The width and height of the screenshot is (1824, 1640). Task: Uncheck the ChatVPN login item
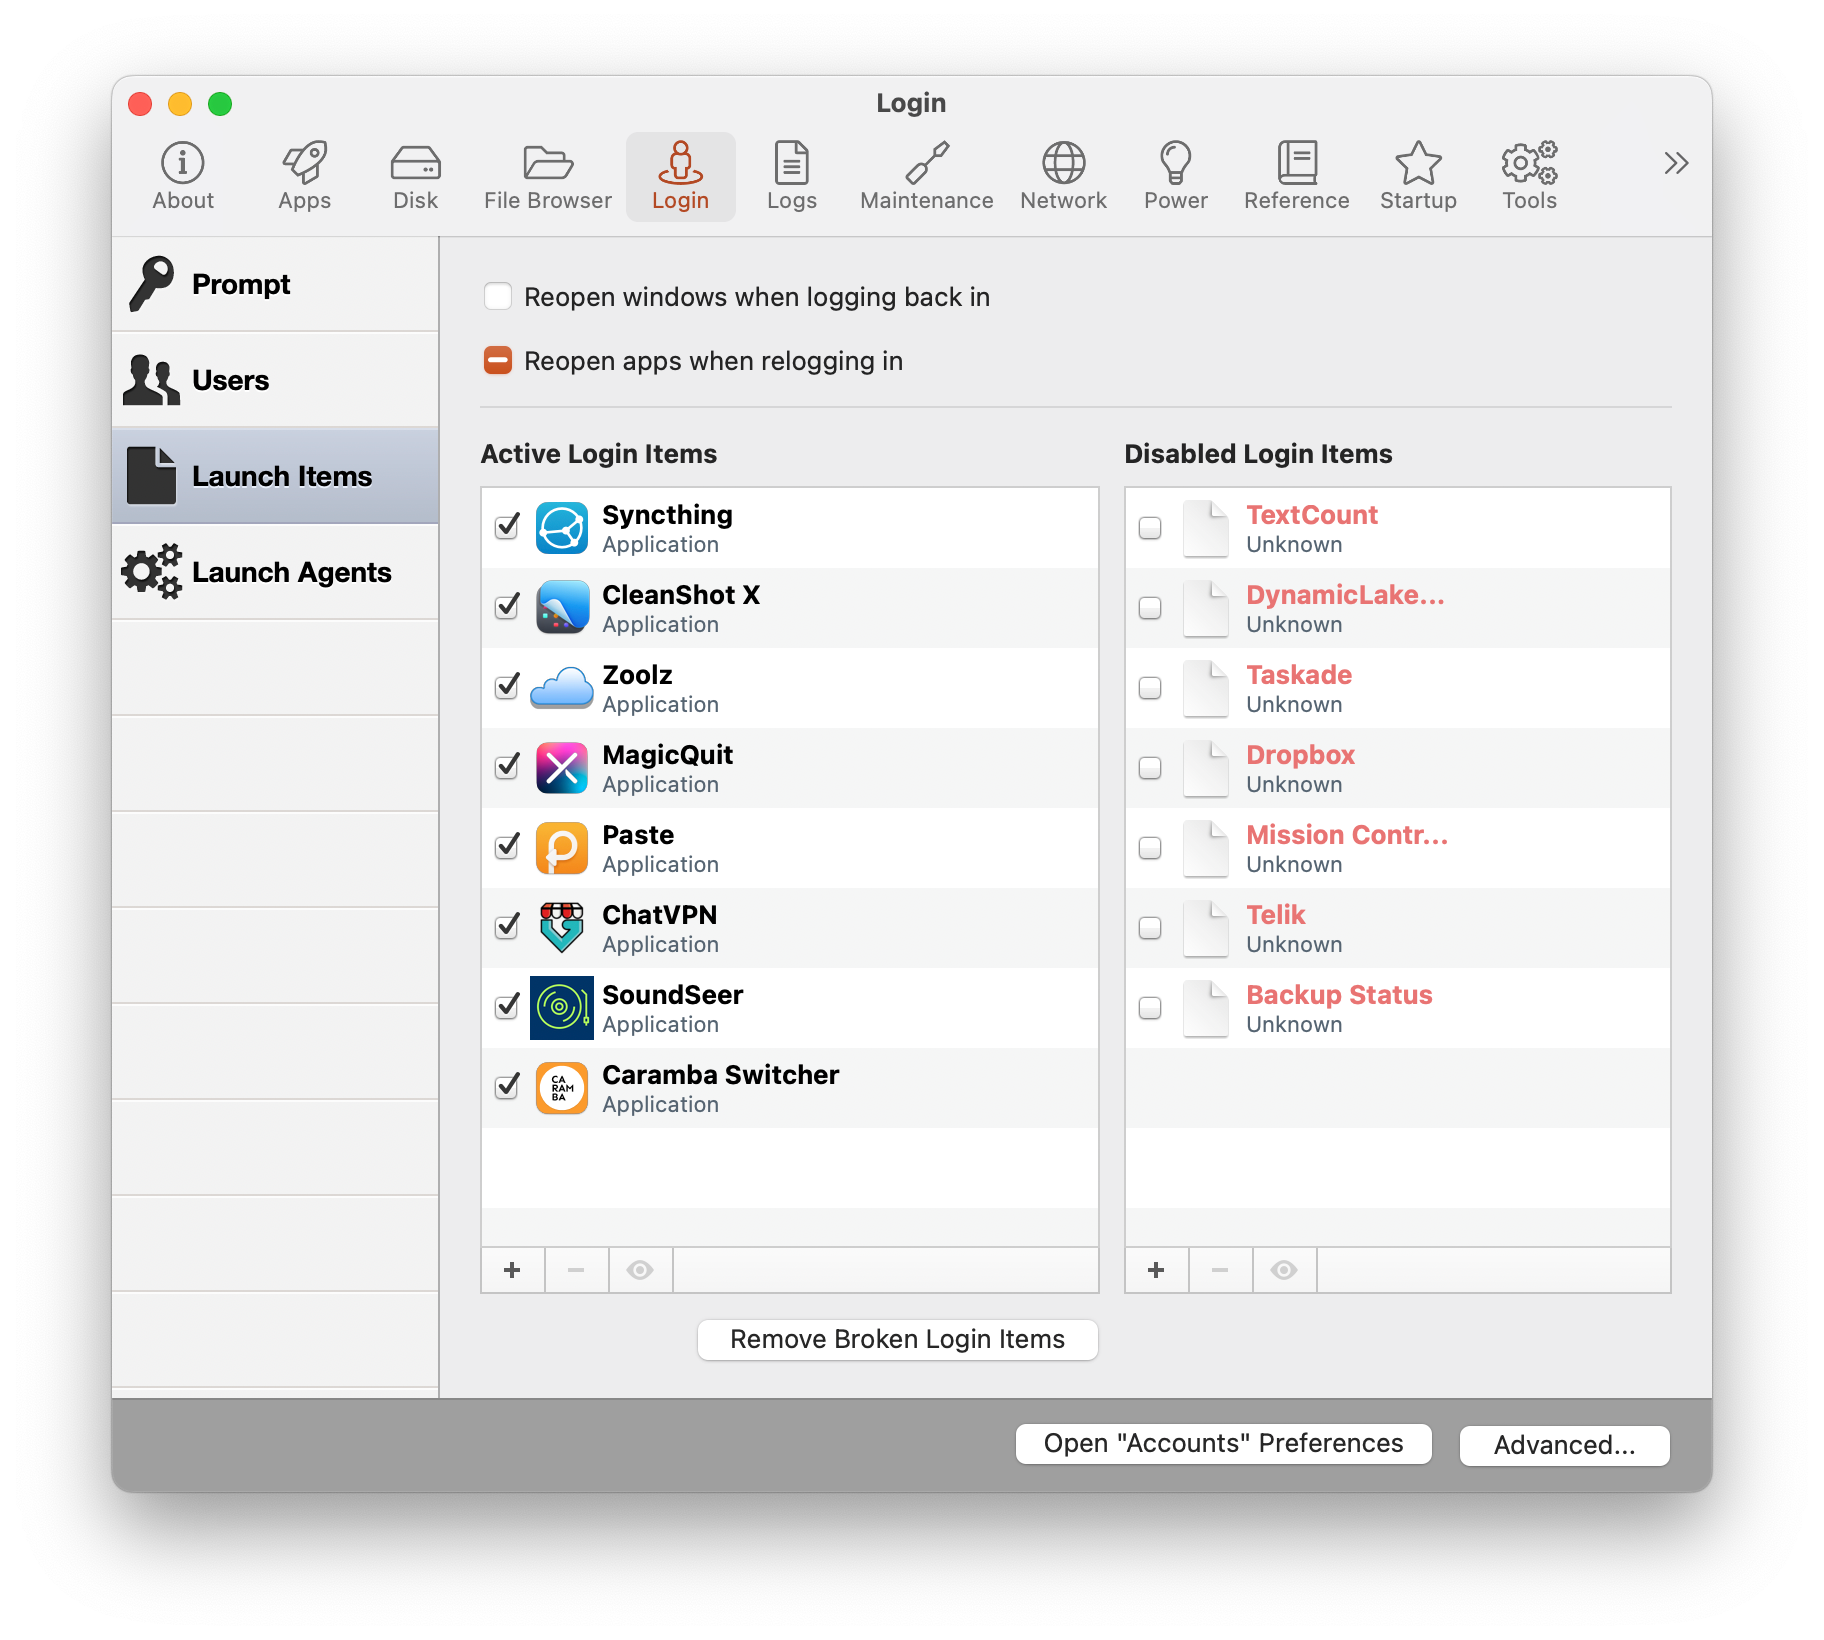coord(508,928)
